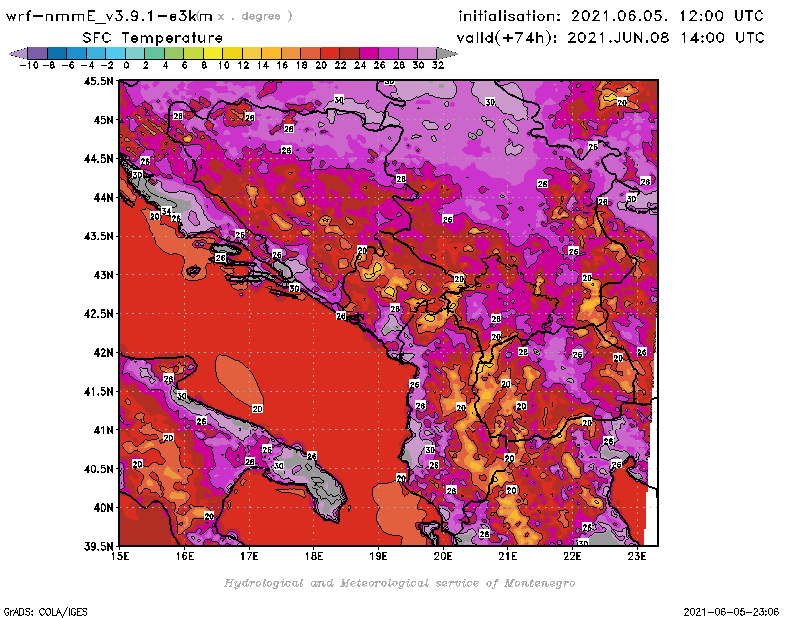The width and height of the screenshot is (800, 618).
Task: Click the latitude label '43.5N'
Action: (x=99, y=236)
